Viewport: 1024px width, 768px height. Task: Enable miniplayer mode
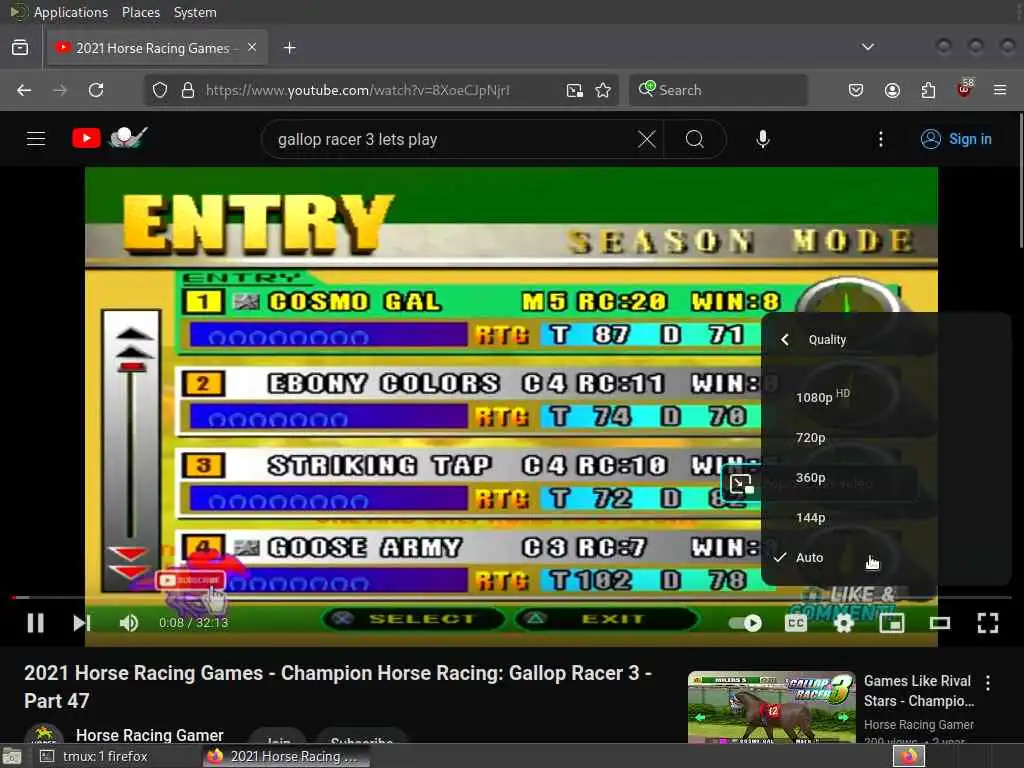point(891,623)
